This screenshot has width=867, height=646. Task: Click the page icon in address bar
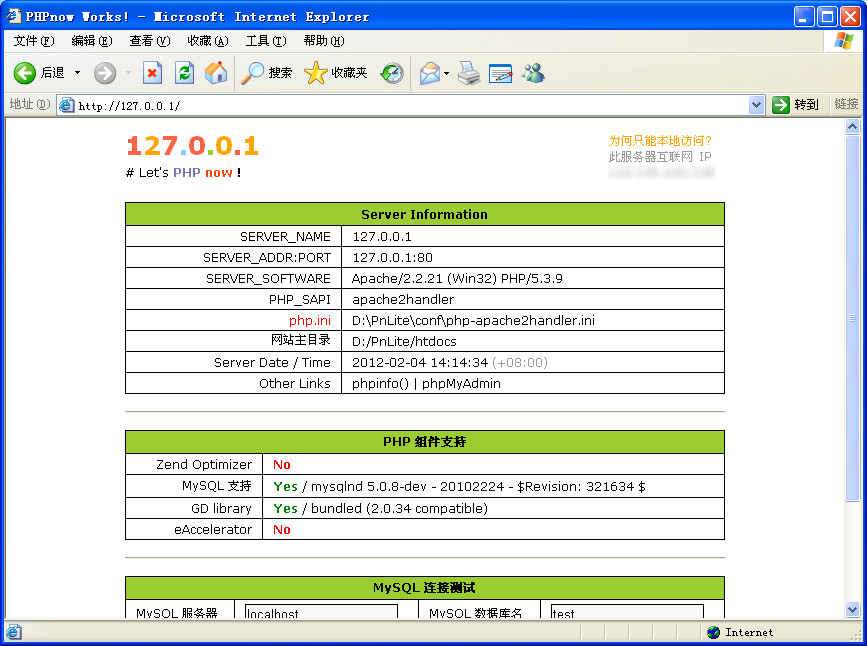pyautogui.click(x=67, y=105)
